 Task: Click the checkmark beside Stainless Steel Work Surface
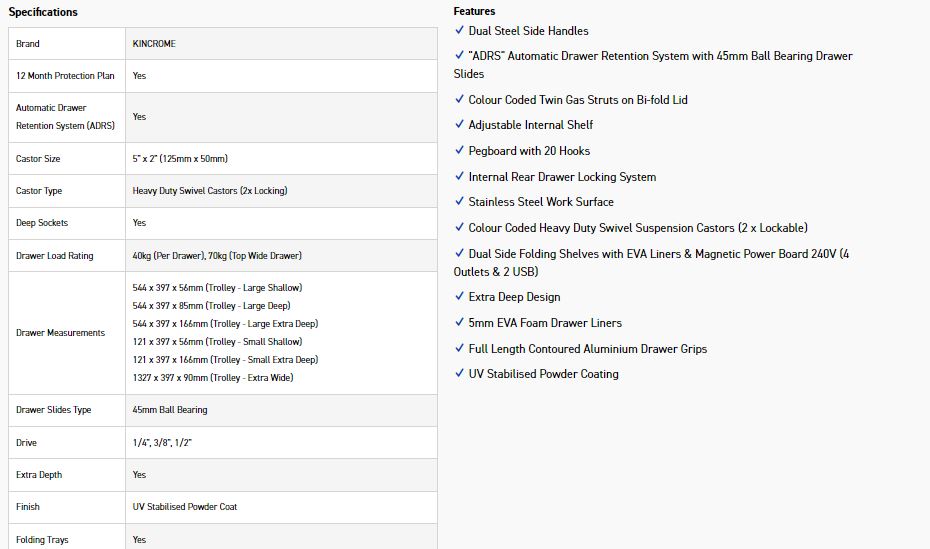click(x=459, y=202)
